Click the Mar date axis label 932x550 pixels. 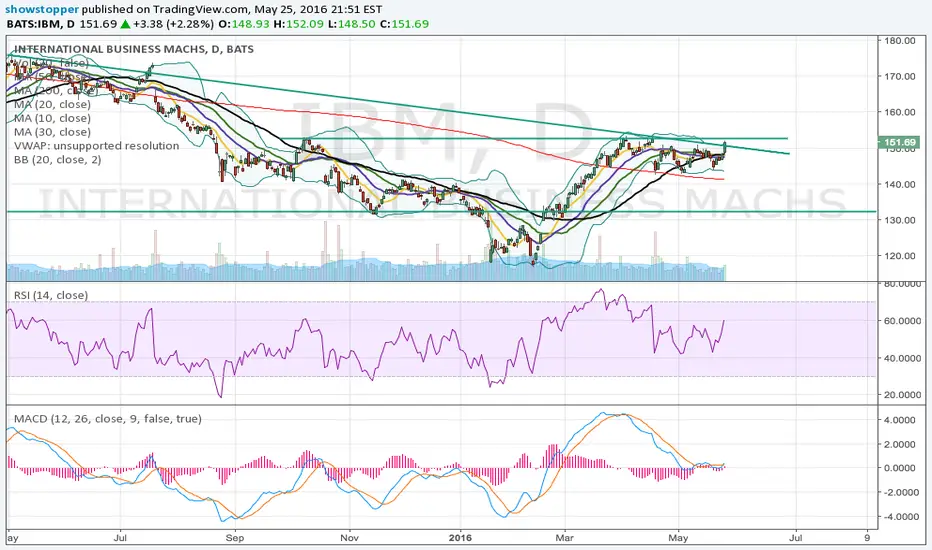(565, 538)
